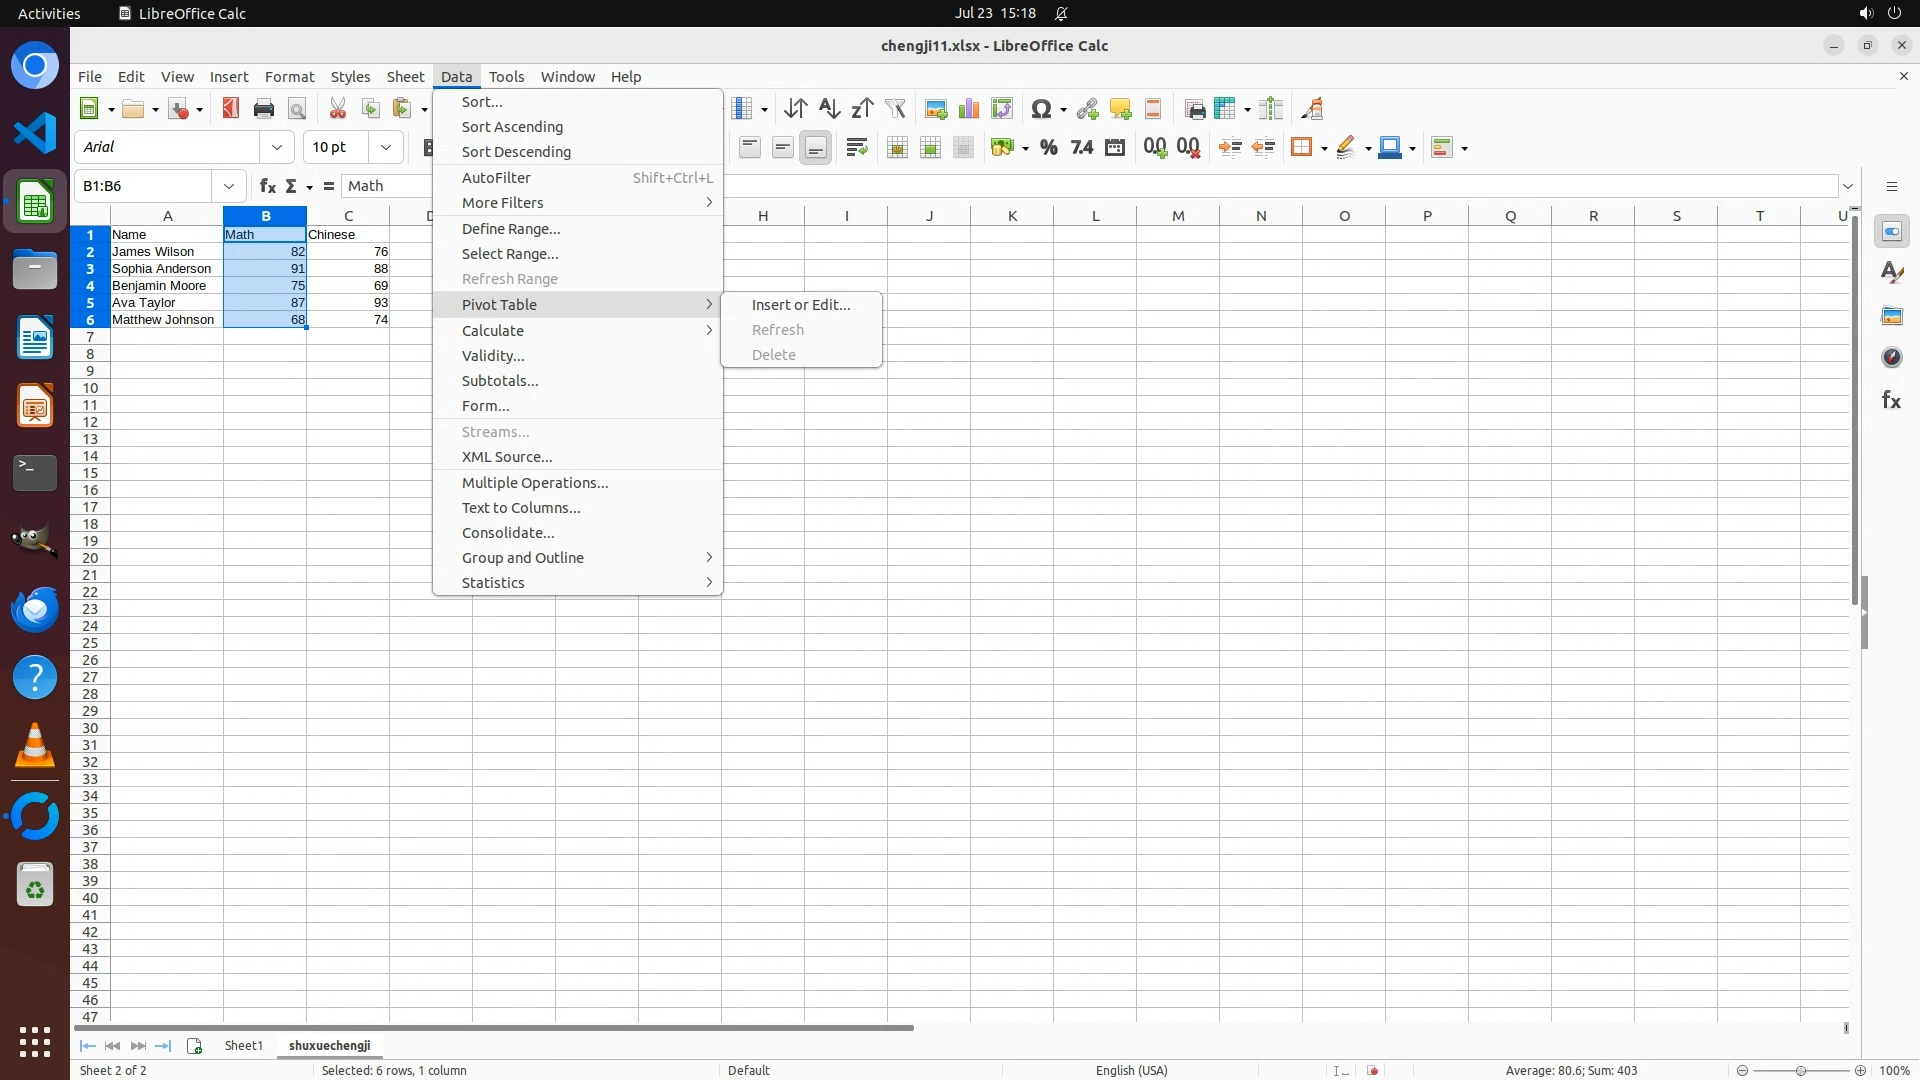Click the Insert Hyperlink icon
This screenshot has height=1080, width=1920.
tap(1087, 109)
